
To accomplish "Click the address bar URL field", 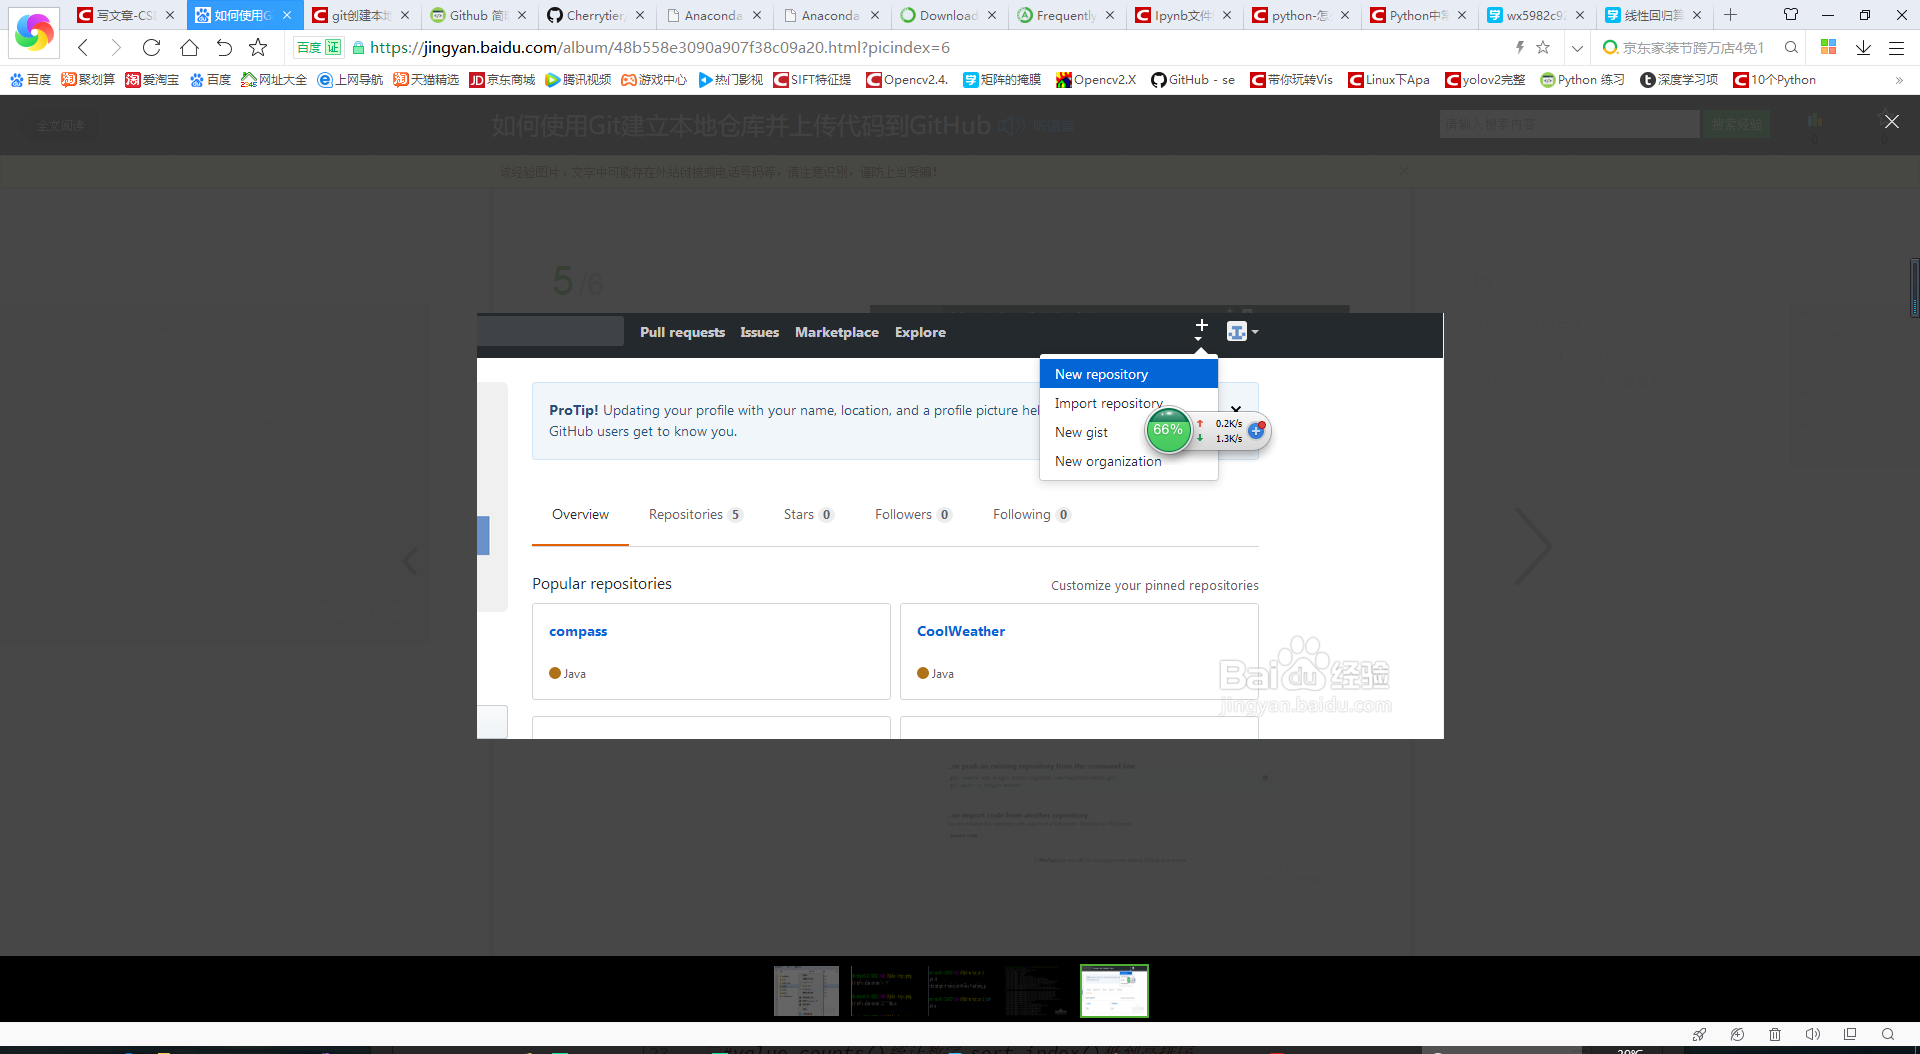I will pyautogui.click(x=930, y=47).
